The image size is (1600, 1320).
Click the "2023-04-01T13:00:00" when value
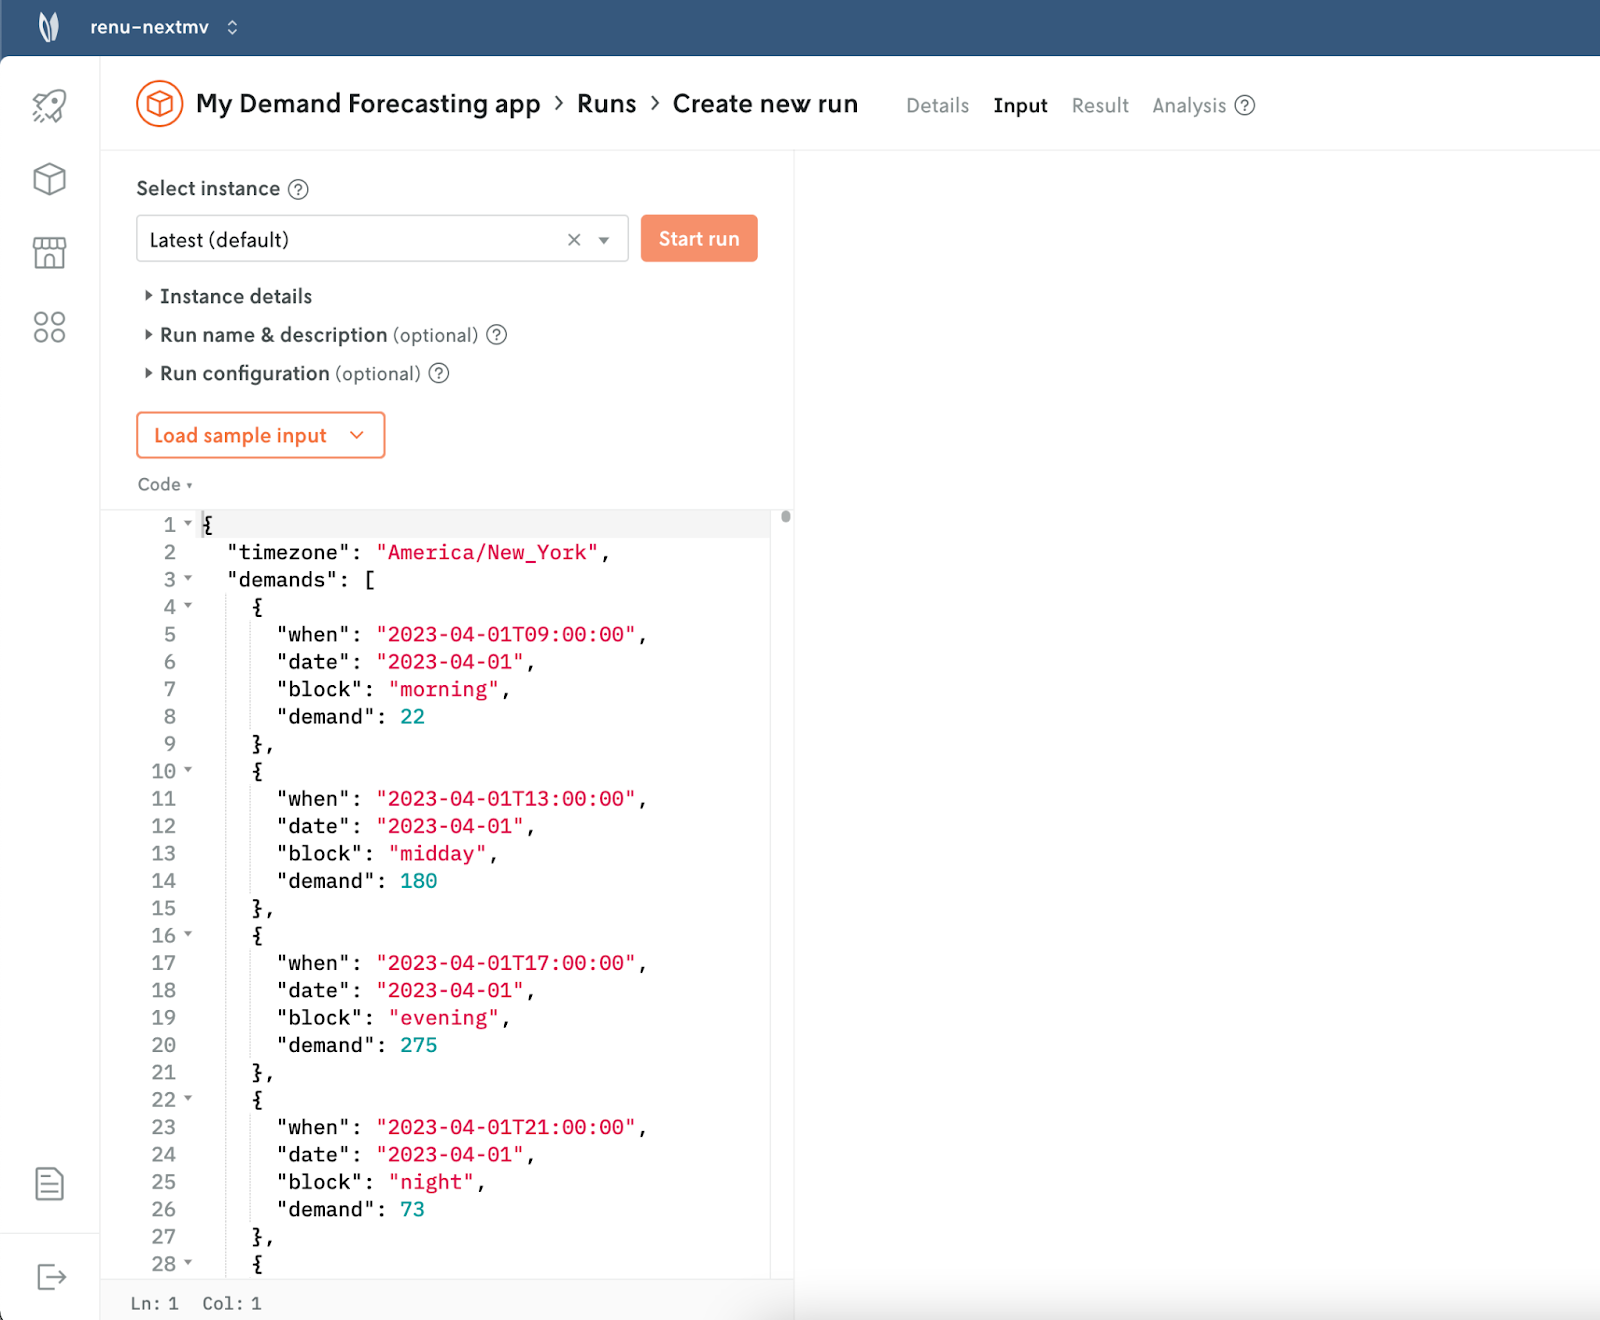click(x=506, y=798)
